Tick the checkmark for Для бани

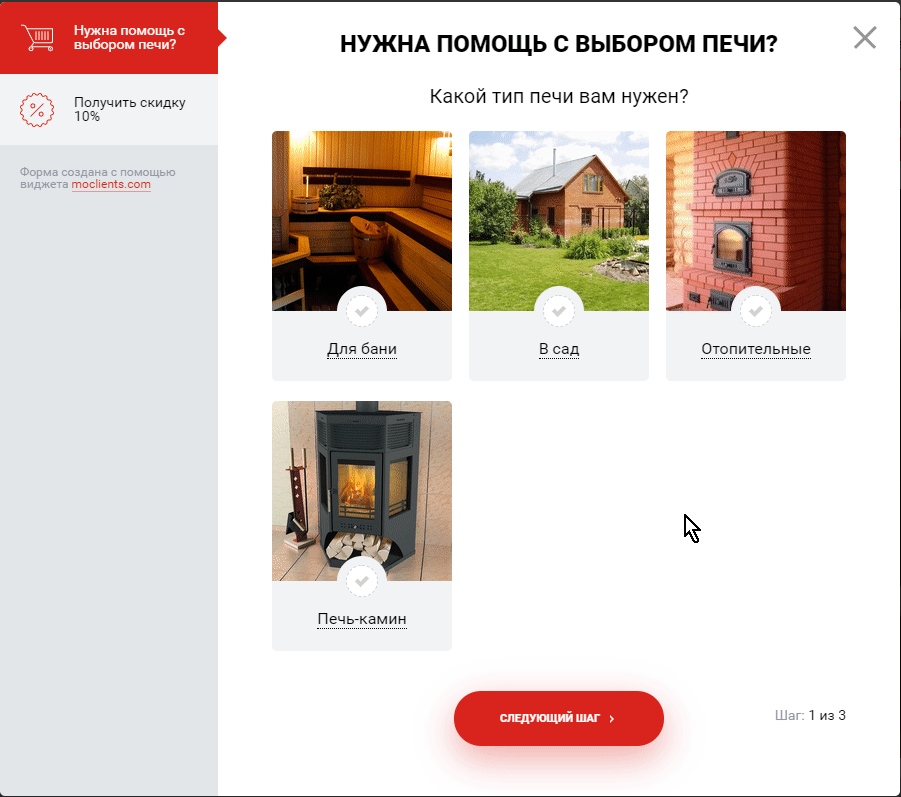tap(362, 311)
